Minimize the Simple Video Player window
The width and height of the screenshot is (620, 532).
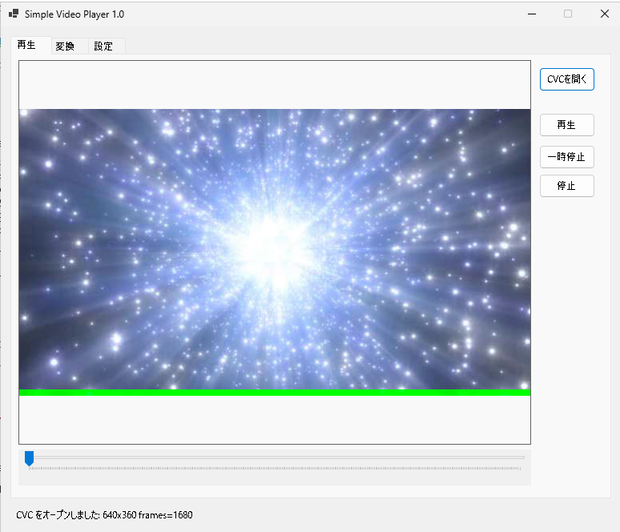pyautogui.click(x=532, y=14)
